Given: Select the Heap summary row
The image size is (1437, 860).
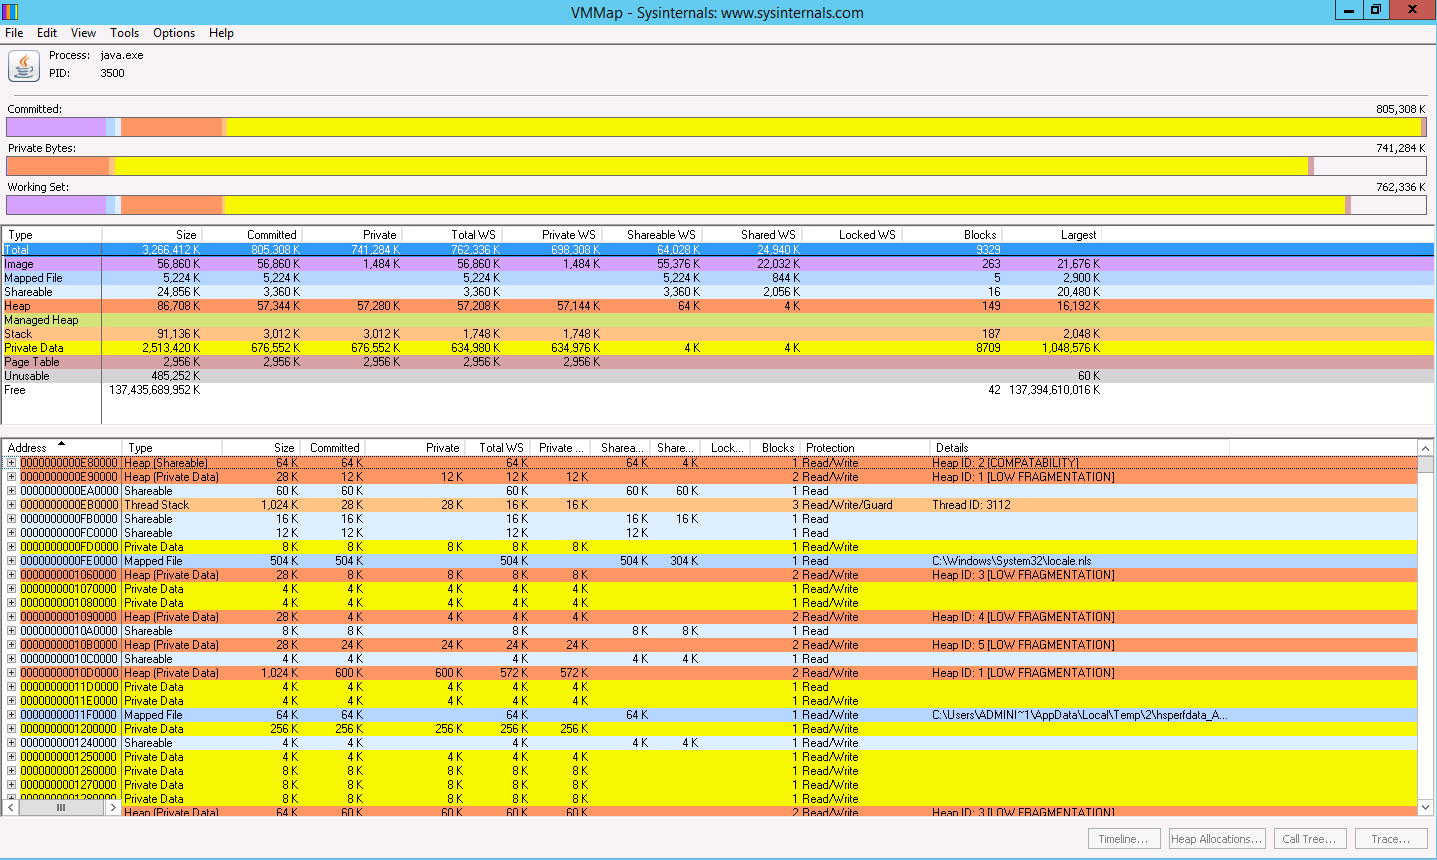Looking at the screenshot, I should tap(717, 306).
